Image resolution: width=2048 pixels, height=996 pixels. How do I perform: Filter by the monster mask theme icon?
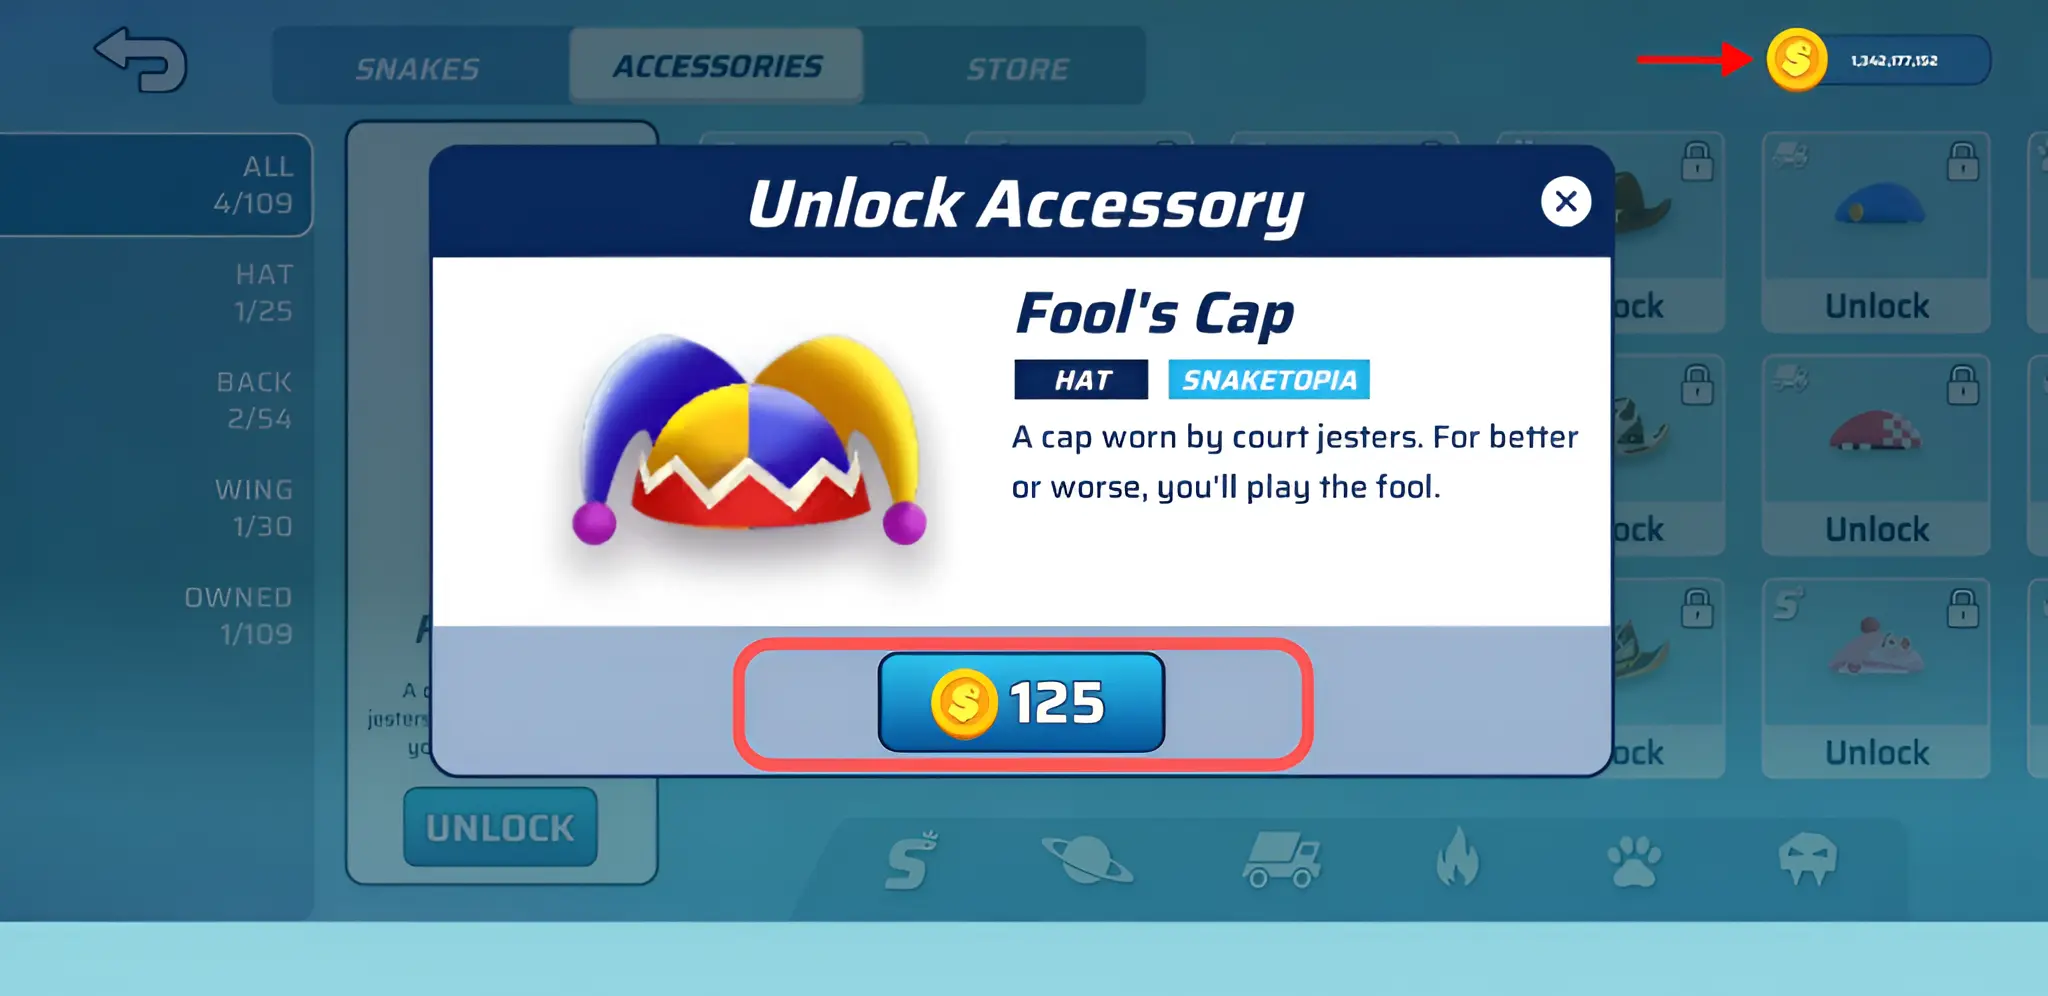pos(1808,859)
